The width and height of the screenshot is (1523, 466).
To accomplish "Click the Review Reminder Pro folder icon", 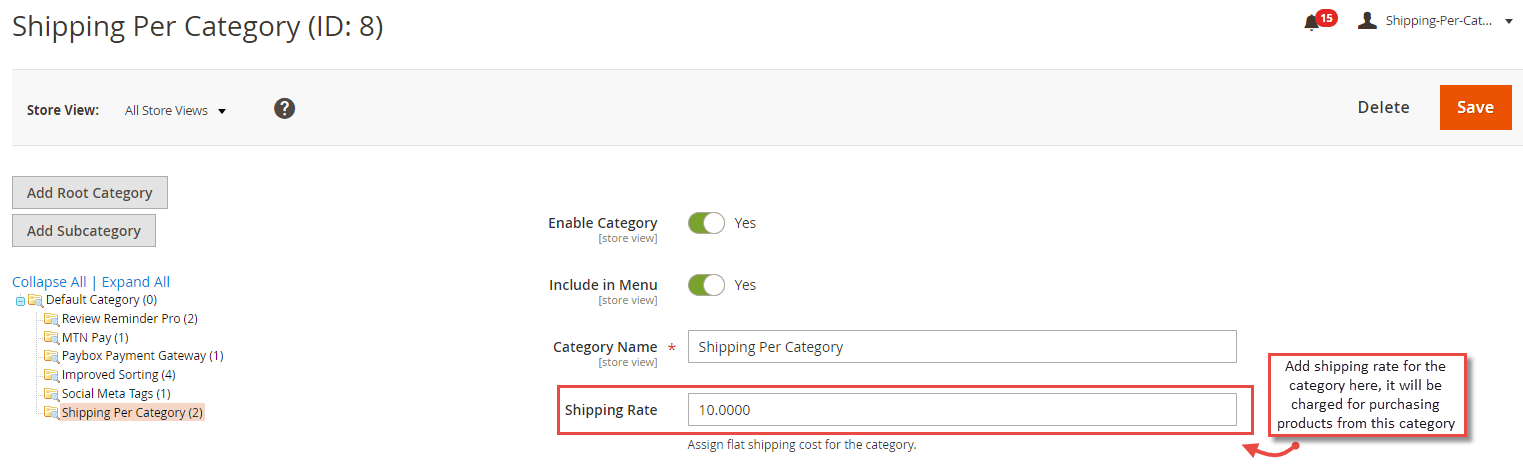I will tap(51, 319).
